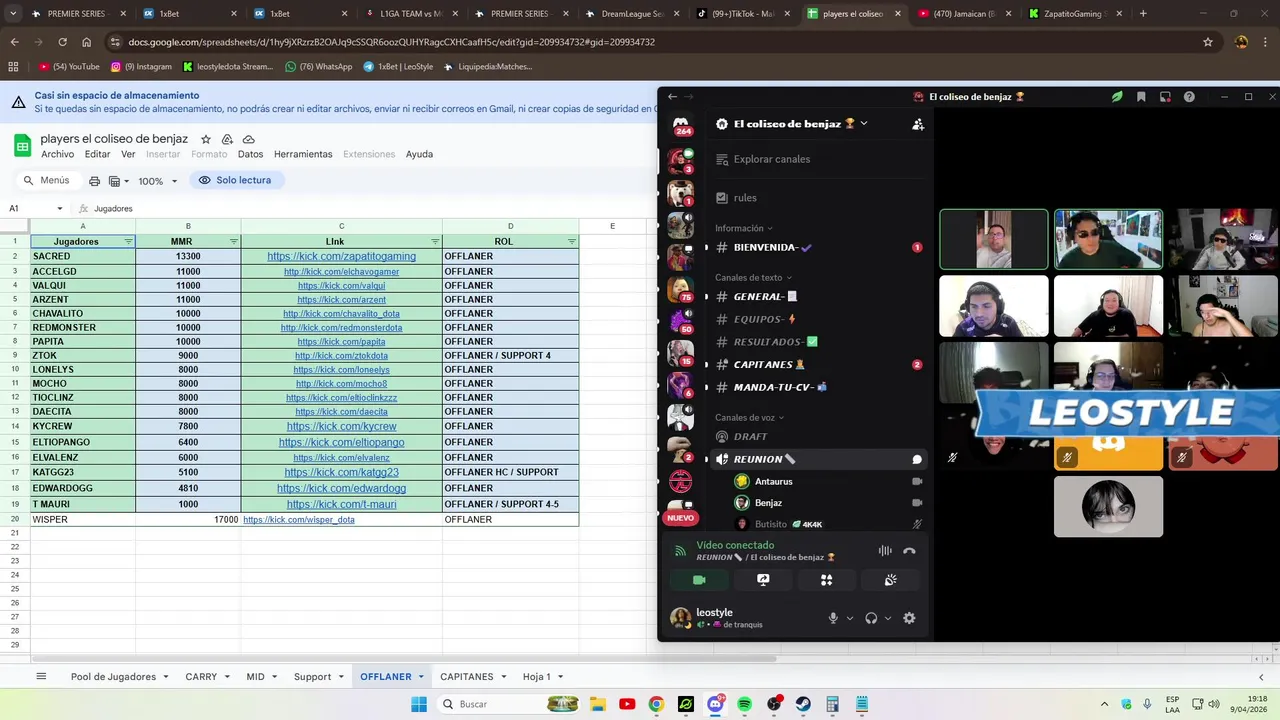Open the Herramientas menu
1280x720 pixels.
click(x=303, y=154)
